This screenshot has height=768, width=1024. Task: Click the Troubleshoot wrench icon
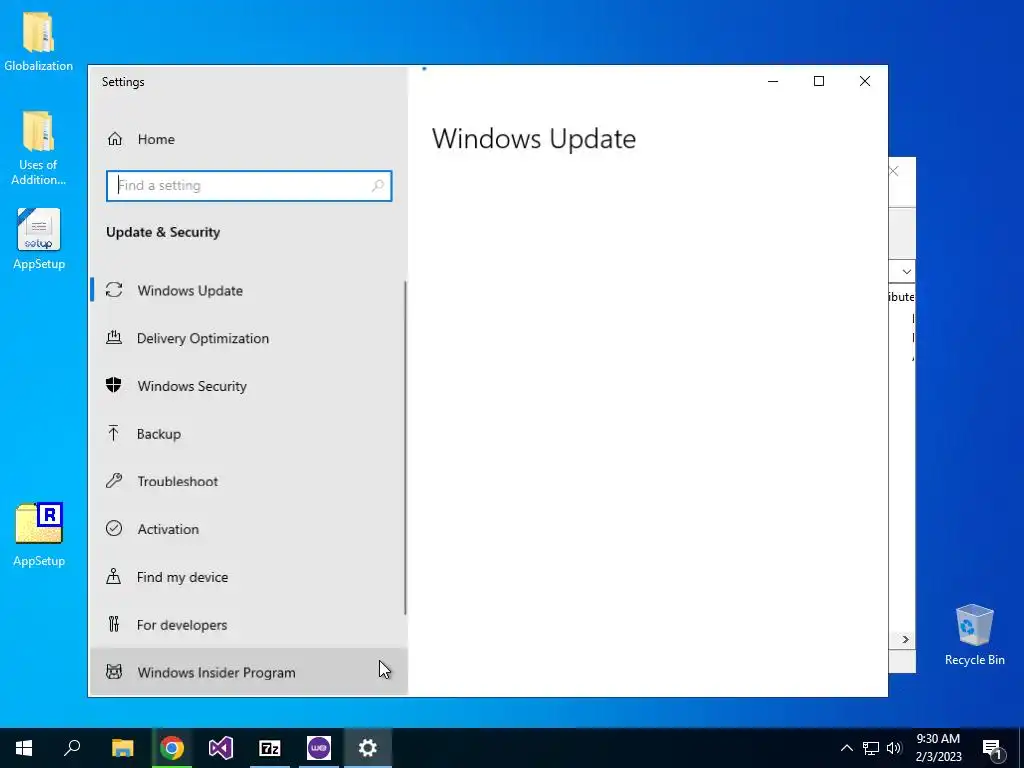[x=114, y=481]
